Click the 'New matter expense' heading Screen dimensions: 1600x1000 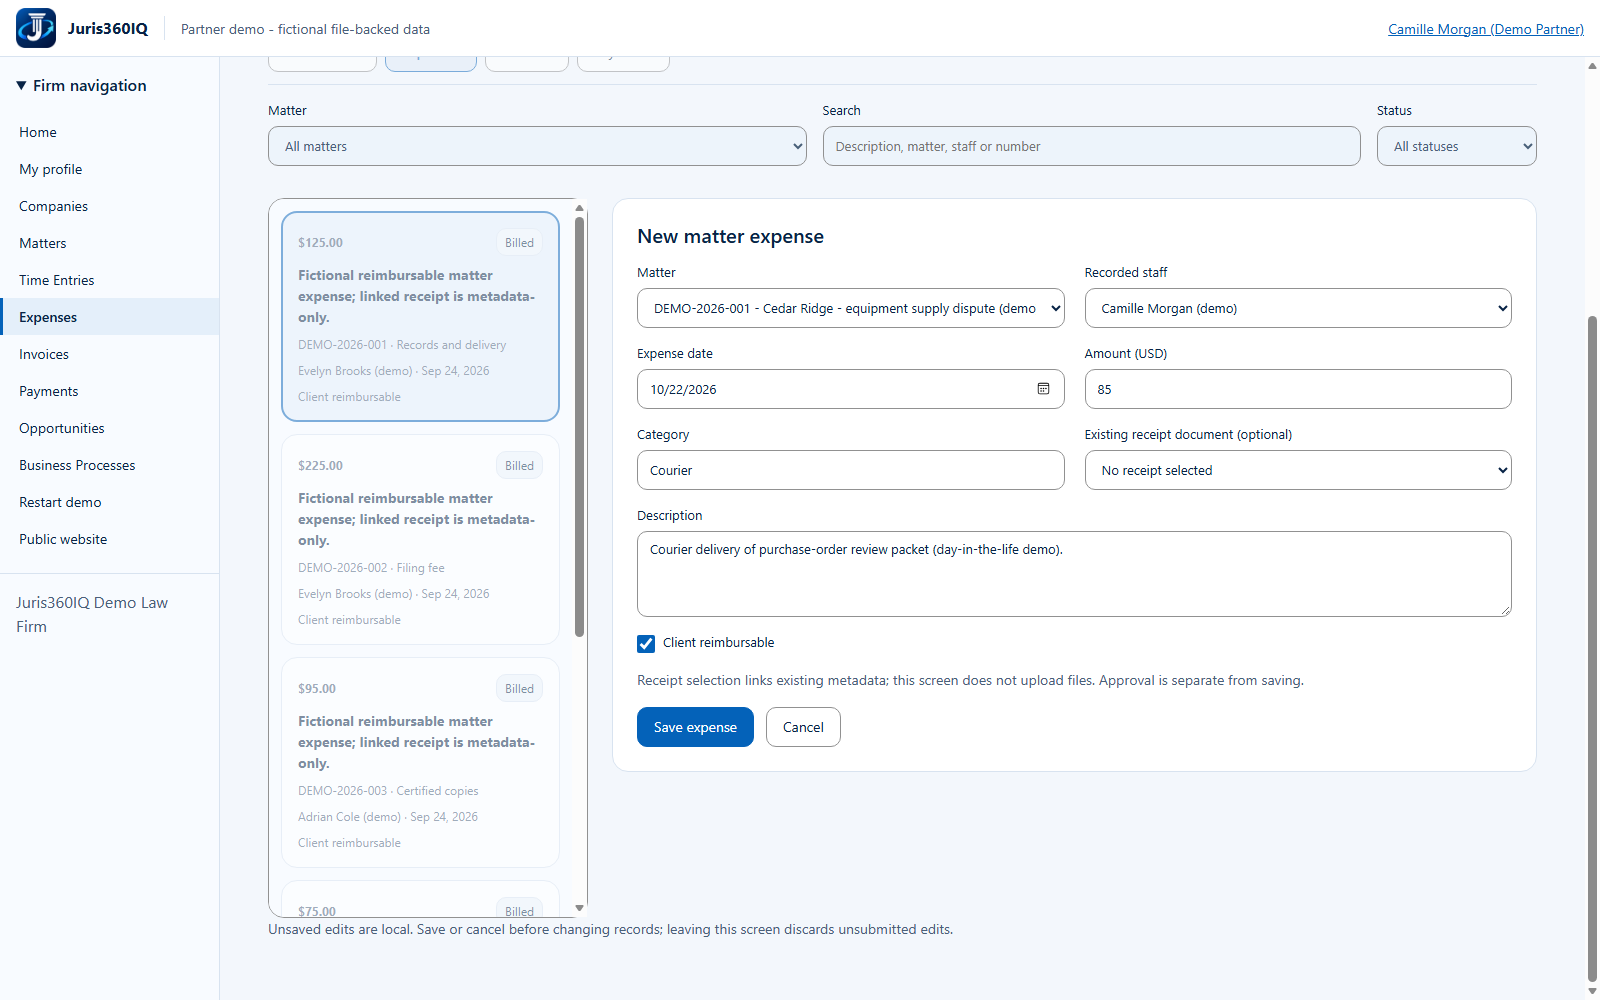click(730, 237)
